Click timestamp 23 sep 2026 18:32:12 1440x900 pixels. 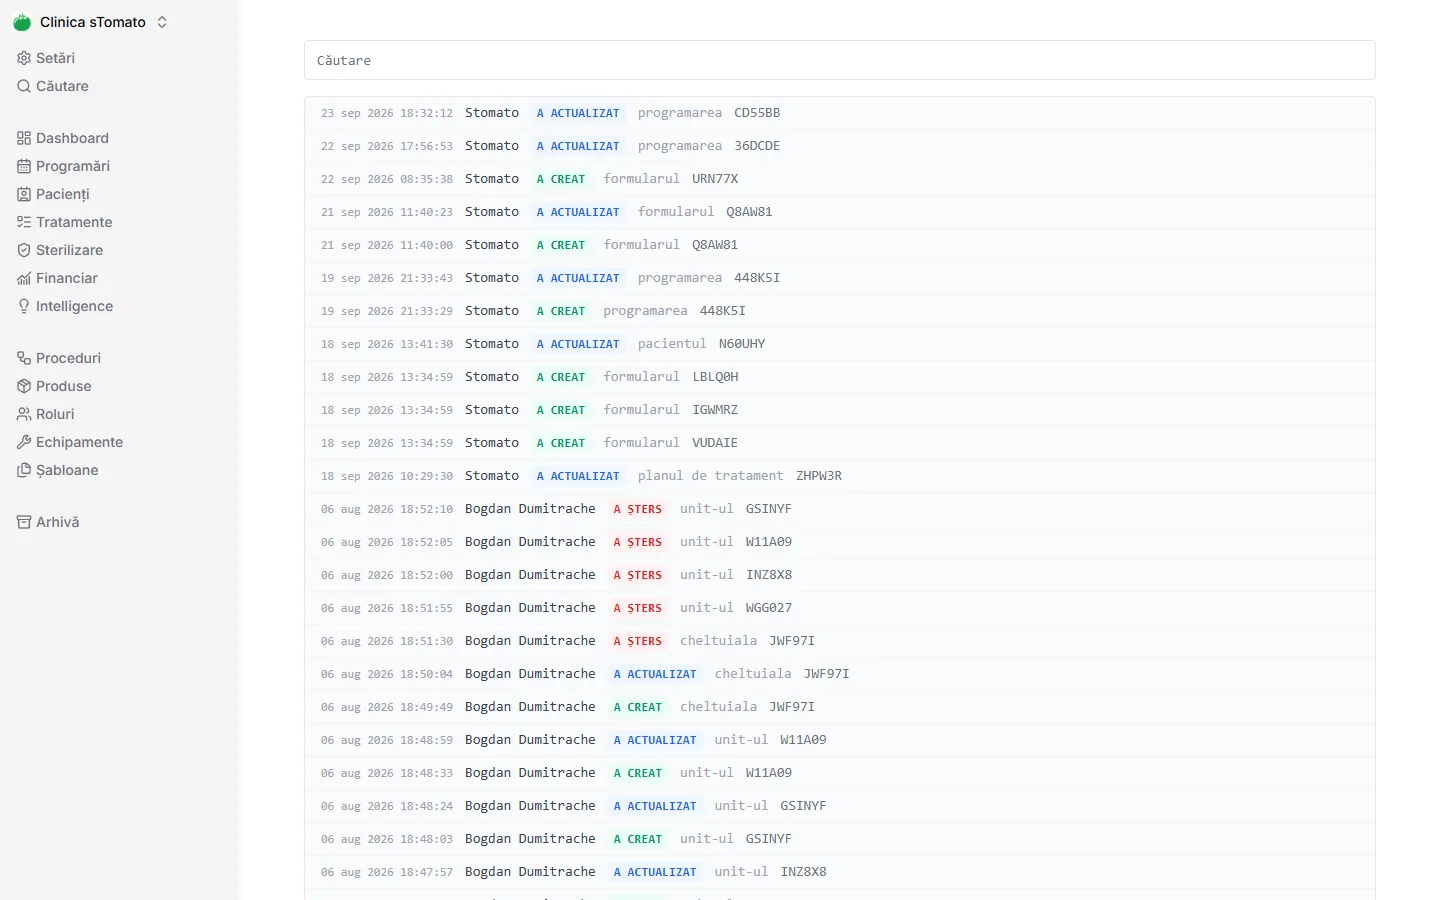click(x=387, y=113)
